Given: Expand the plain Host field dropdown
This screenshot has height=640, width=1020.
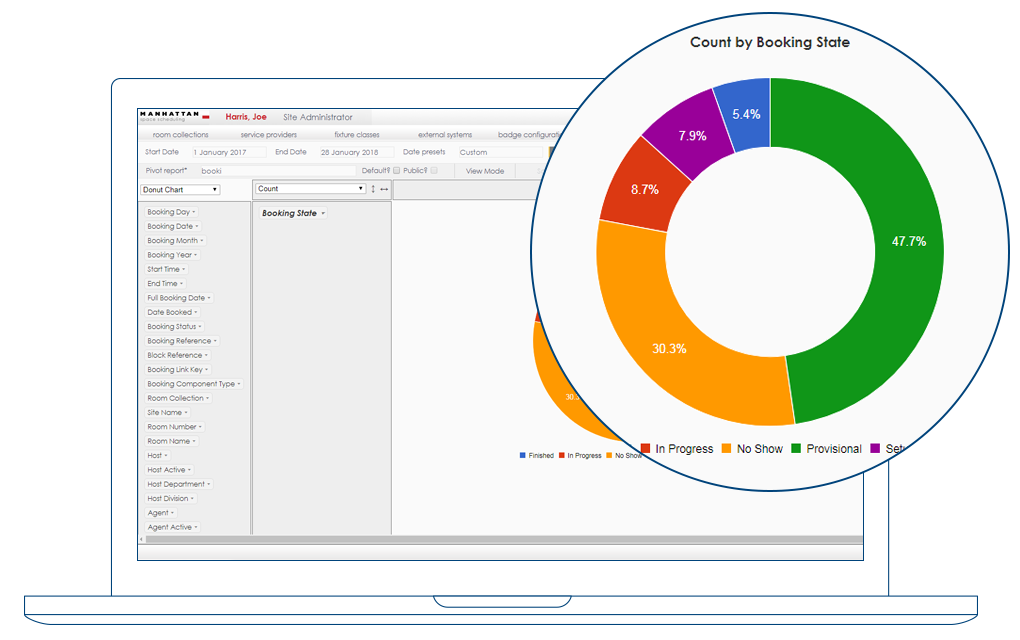Looking at the screenshot, I should [166, 455].
